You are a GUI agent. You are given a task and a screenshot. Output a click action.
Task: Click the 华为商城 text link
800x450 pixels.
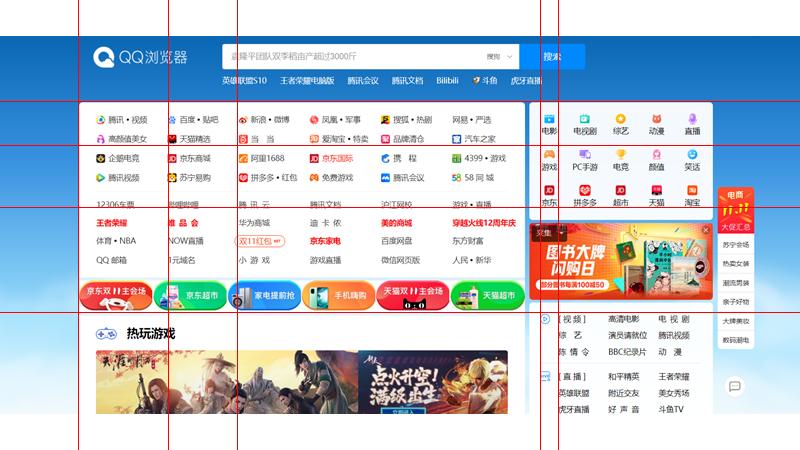pos(254,223)
